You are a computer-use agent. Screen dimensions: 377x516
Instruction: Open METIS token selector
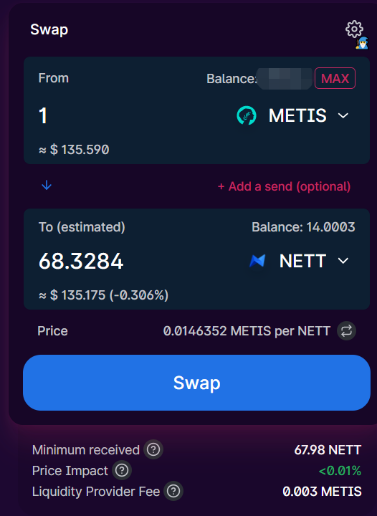(x=293, y=116)
